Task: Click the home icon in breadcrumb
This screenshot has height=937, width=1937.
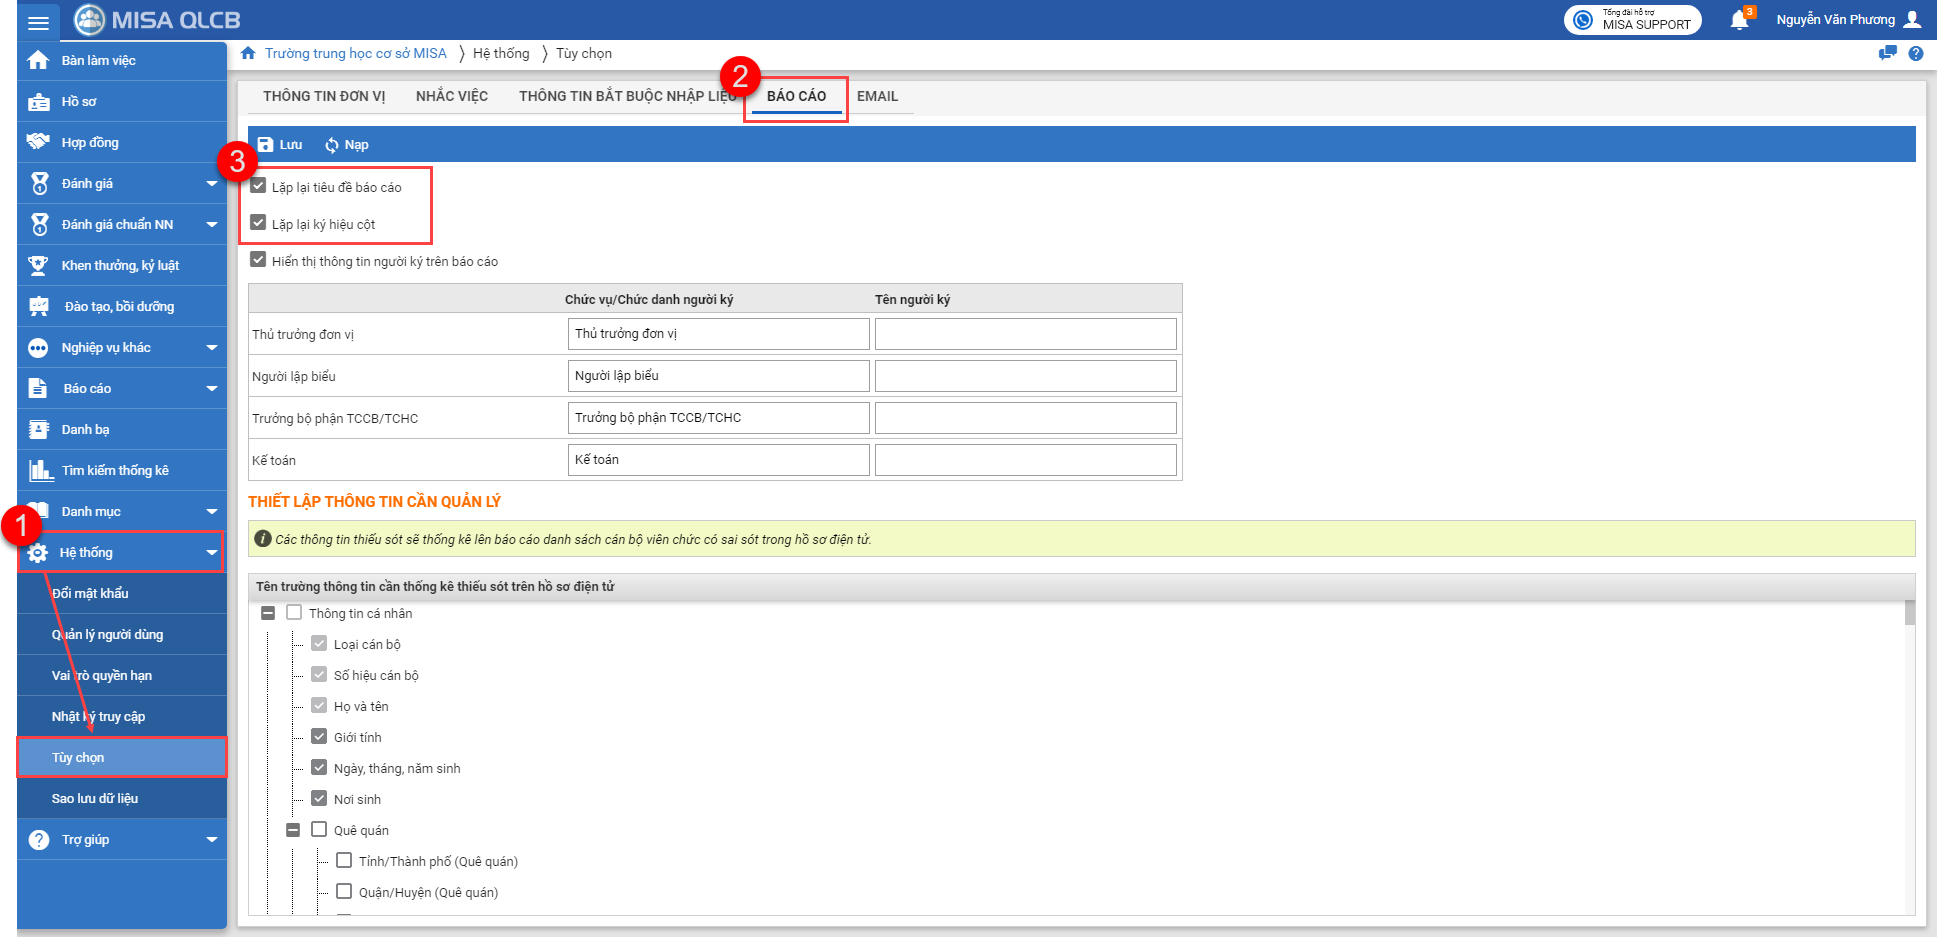Action: (x=248, y=54)
